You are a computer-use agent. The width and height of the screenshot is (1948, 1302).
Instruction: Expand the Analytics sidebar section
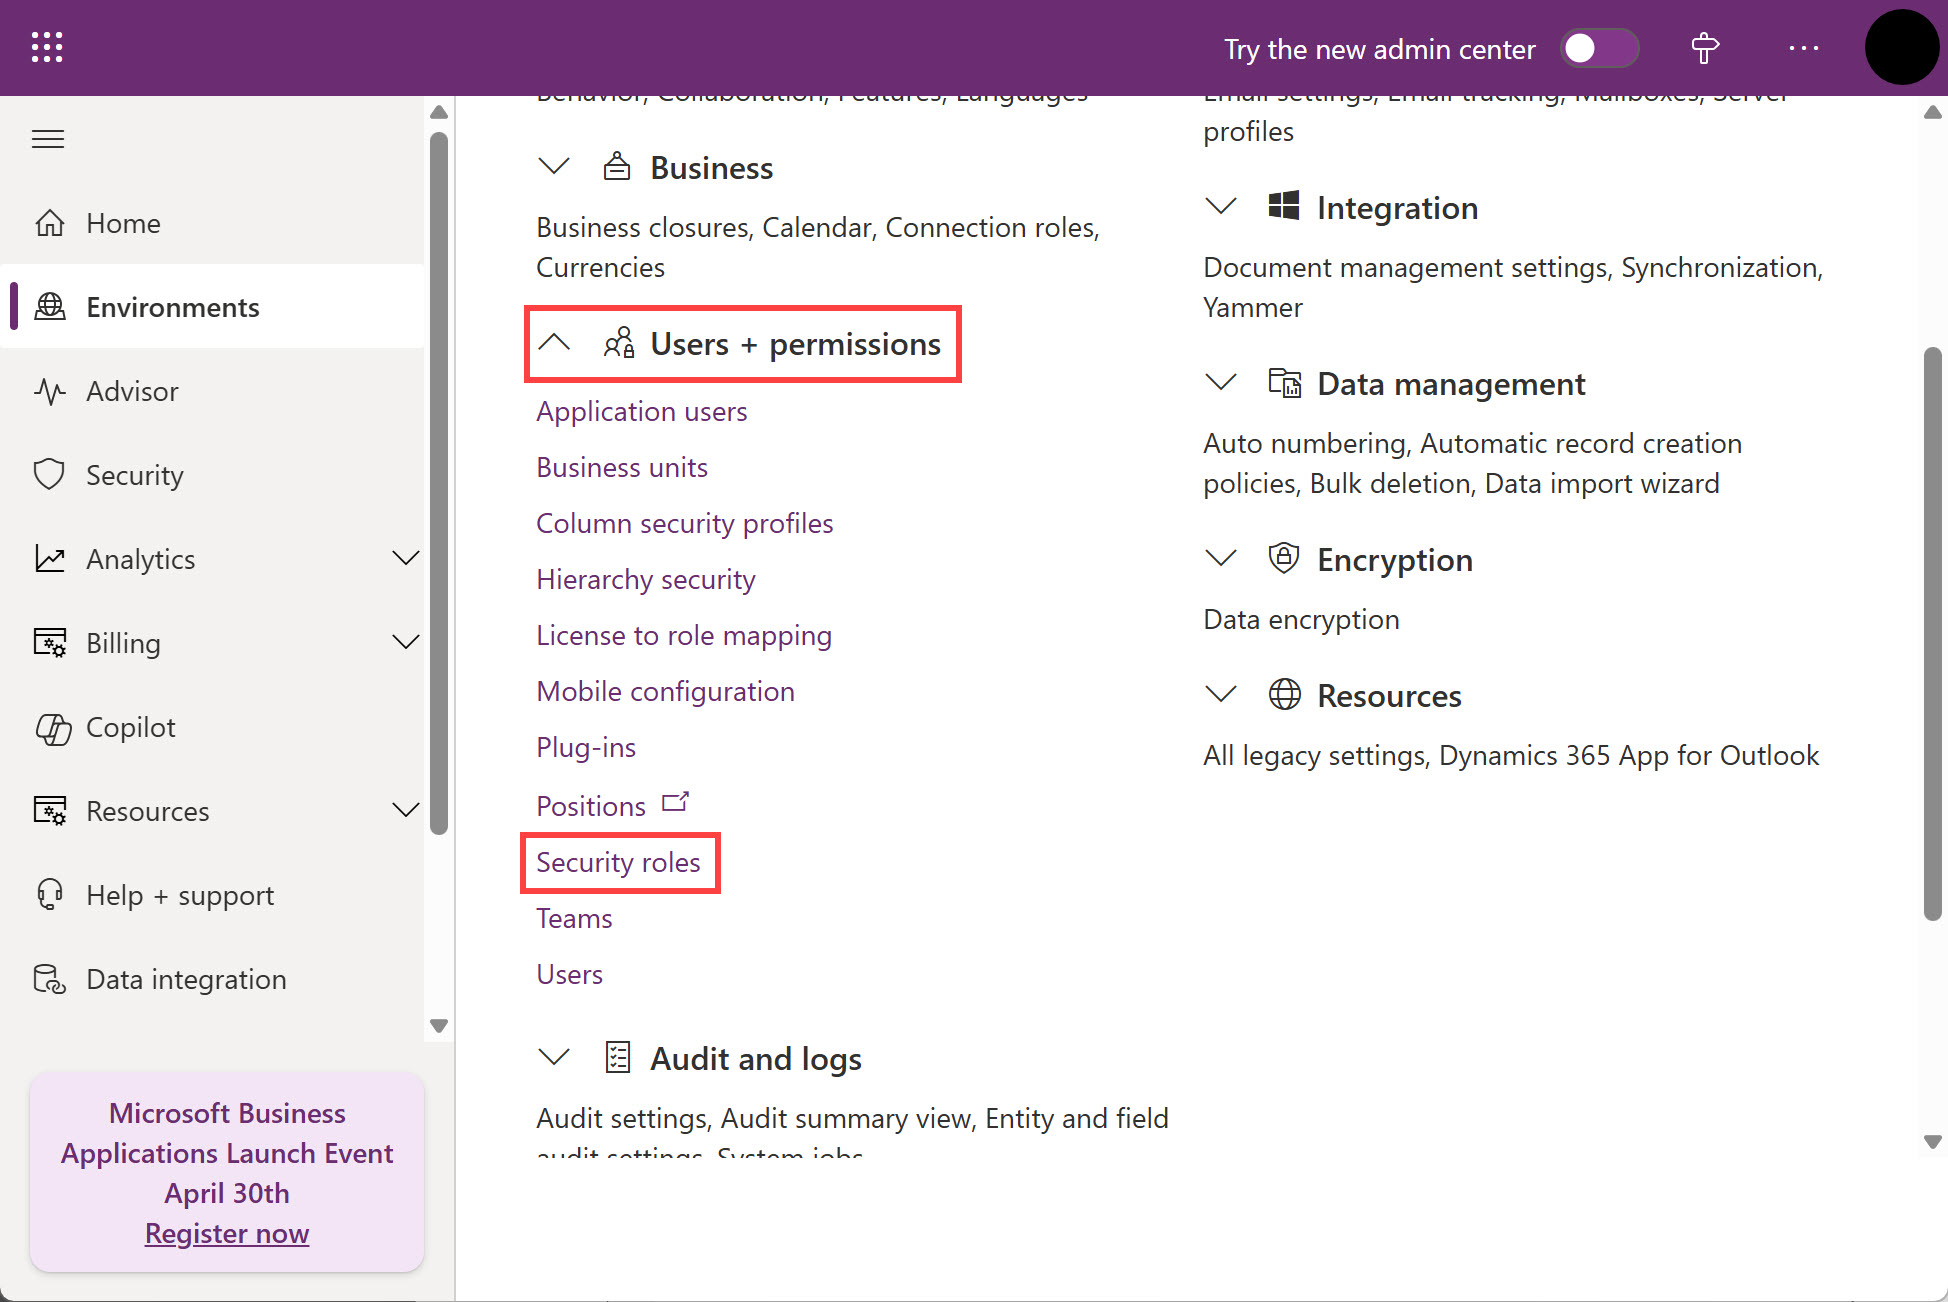(x=405, y=559)
